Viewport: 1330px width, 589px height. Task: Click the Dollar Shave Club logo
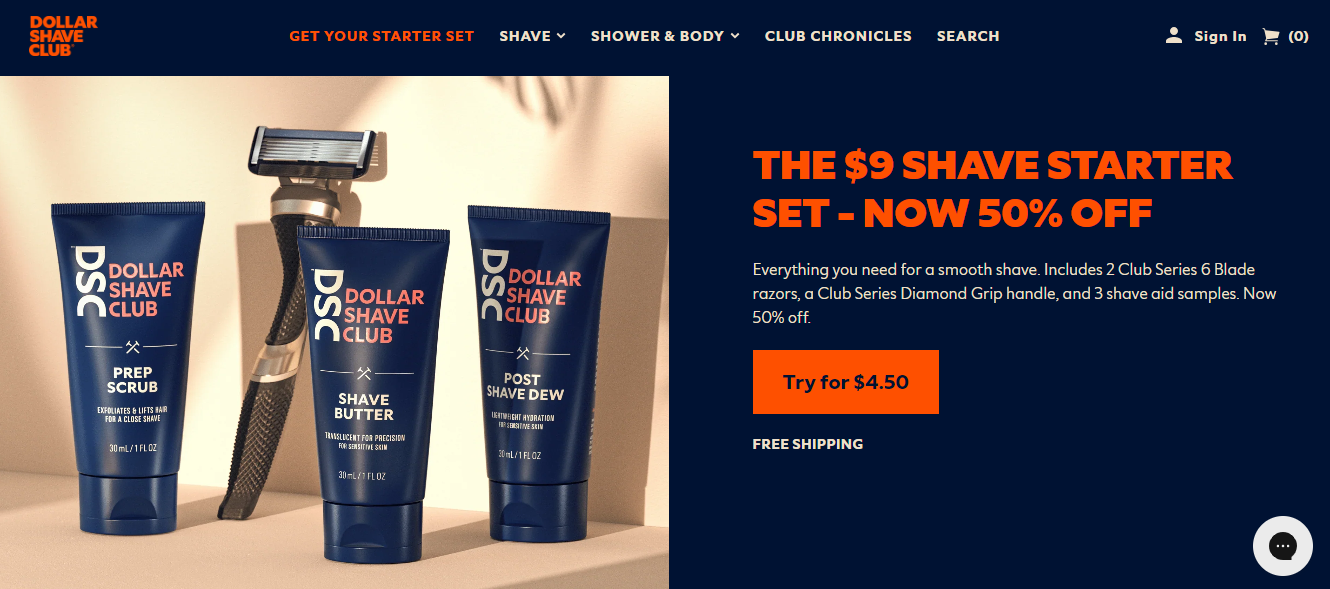64,35
